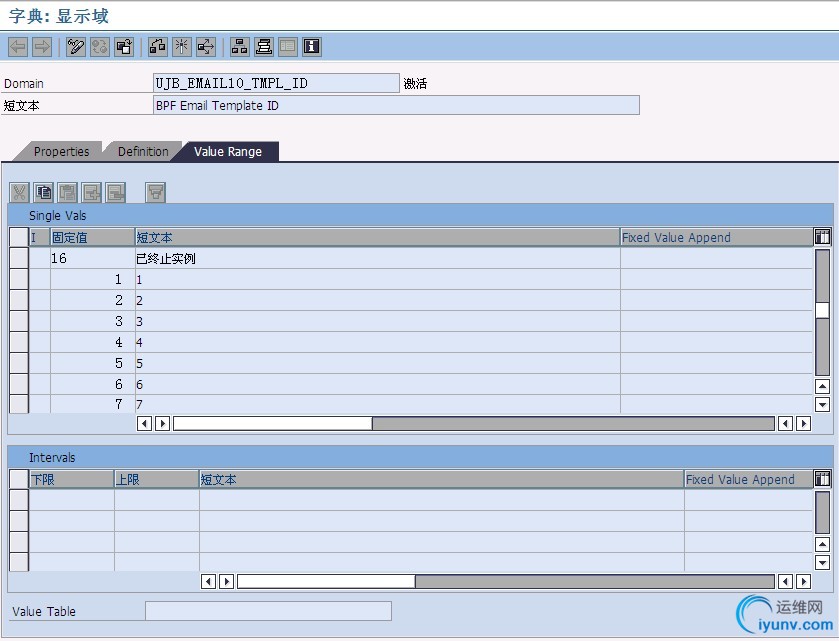Click the Paste icon above Single Vals
839x641 pixels.
click(67, 192)
